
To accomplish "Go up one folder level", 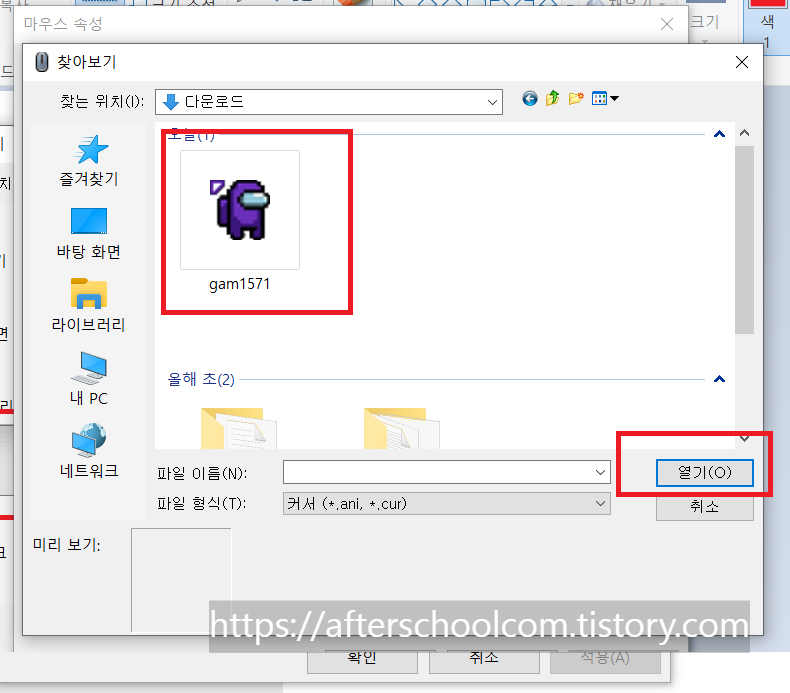I will coord(553,98).
